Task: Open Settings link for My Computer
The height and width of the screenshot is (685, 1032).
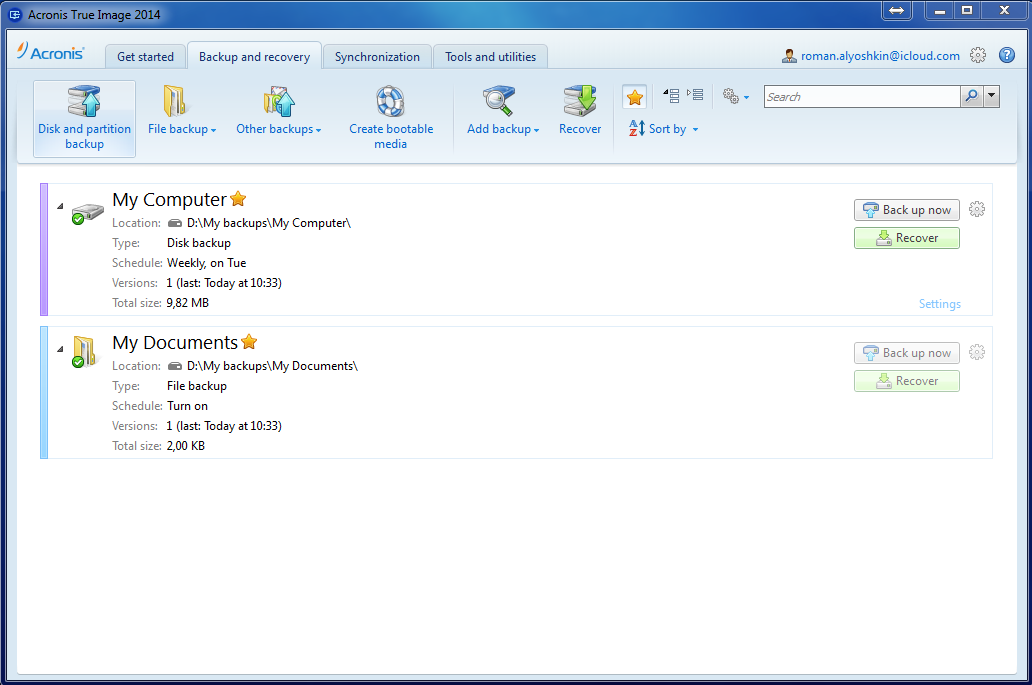Action: 939,303
